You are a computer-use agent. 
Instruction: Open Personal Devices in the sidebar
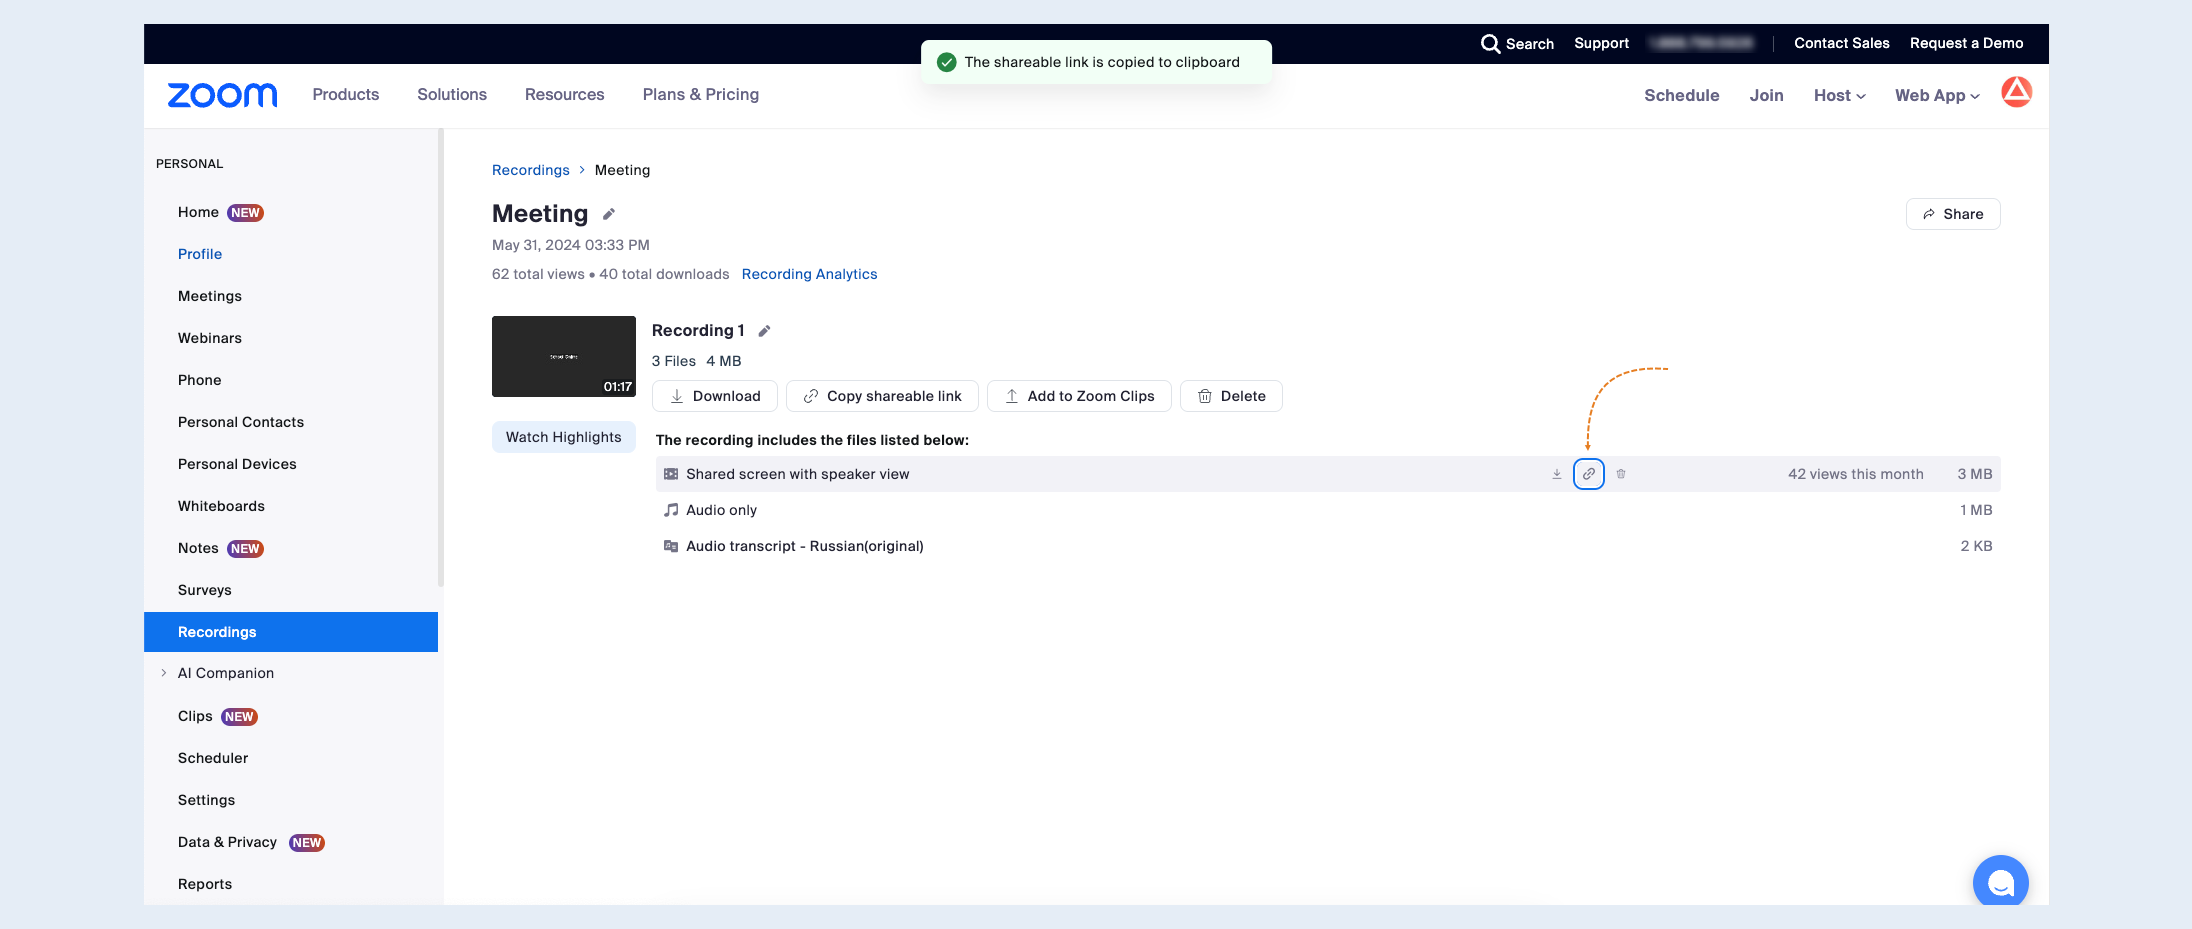[x=237, y=464]
